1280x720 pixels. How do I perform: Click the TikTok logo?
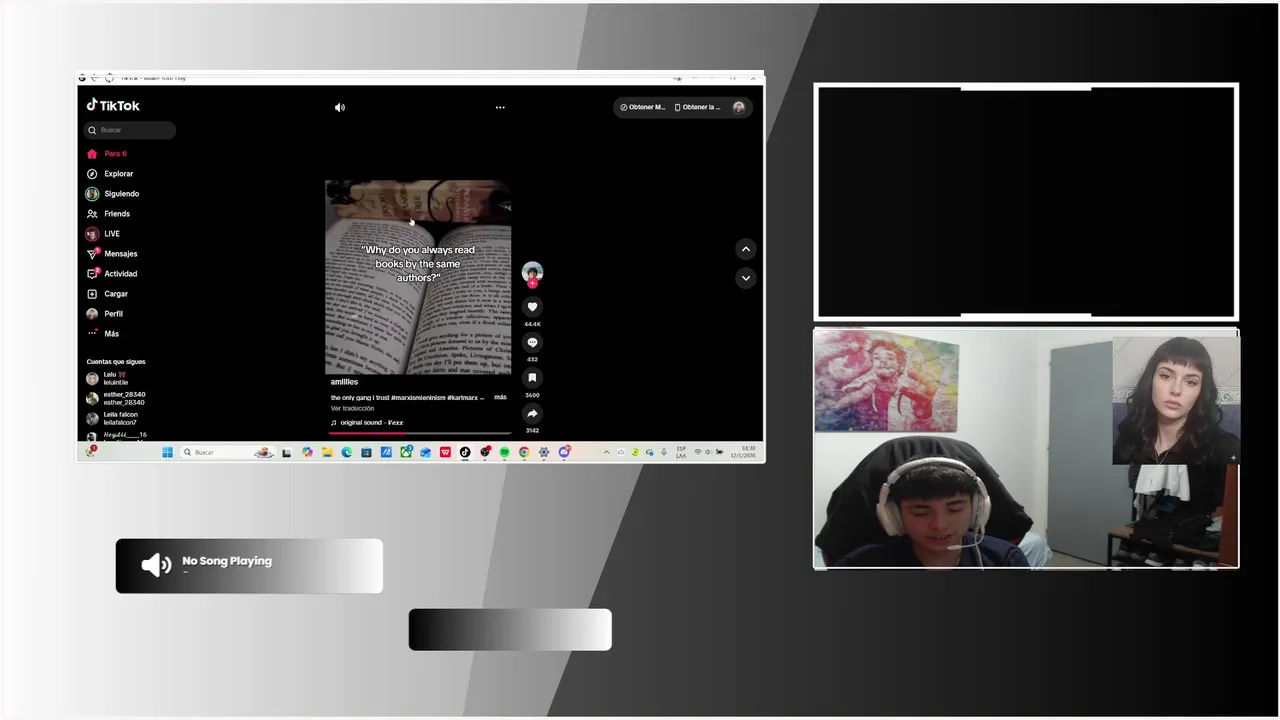click(113, 105)
